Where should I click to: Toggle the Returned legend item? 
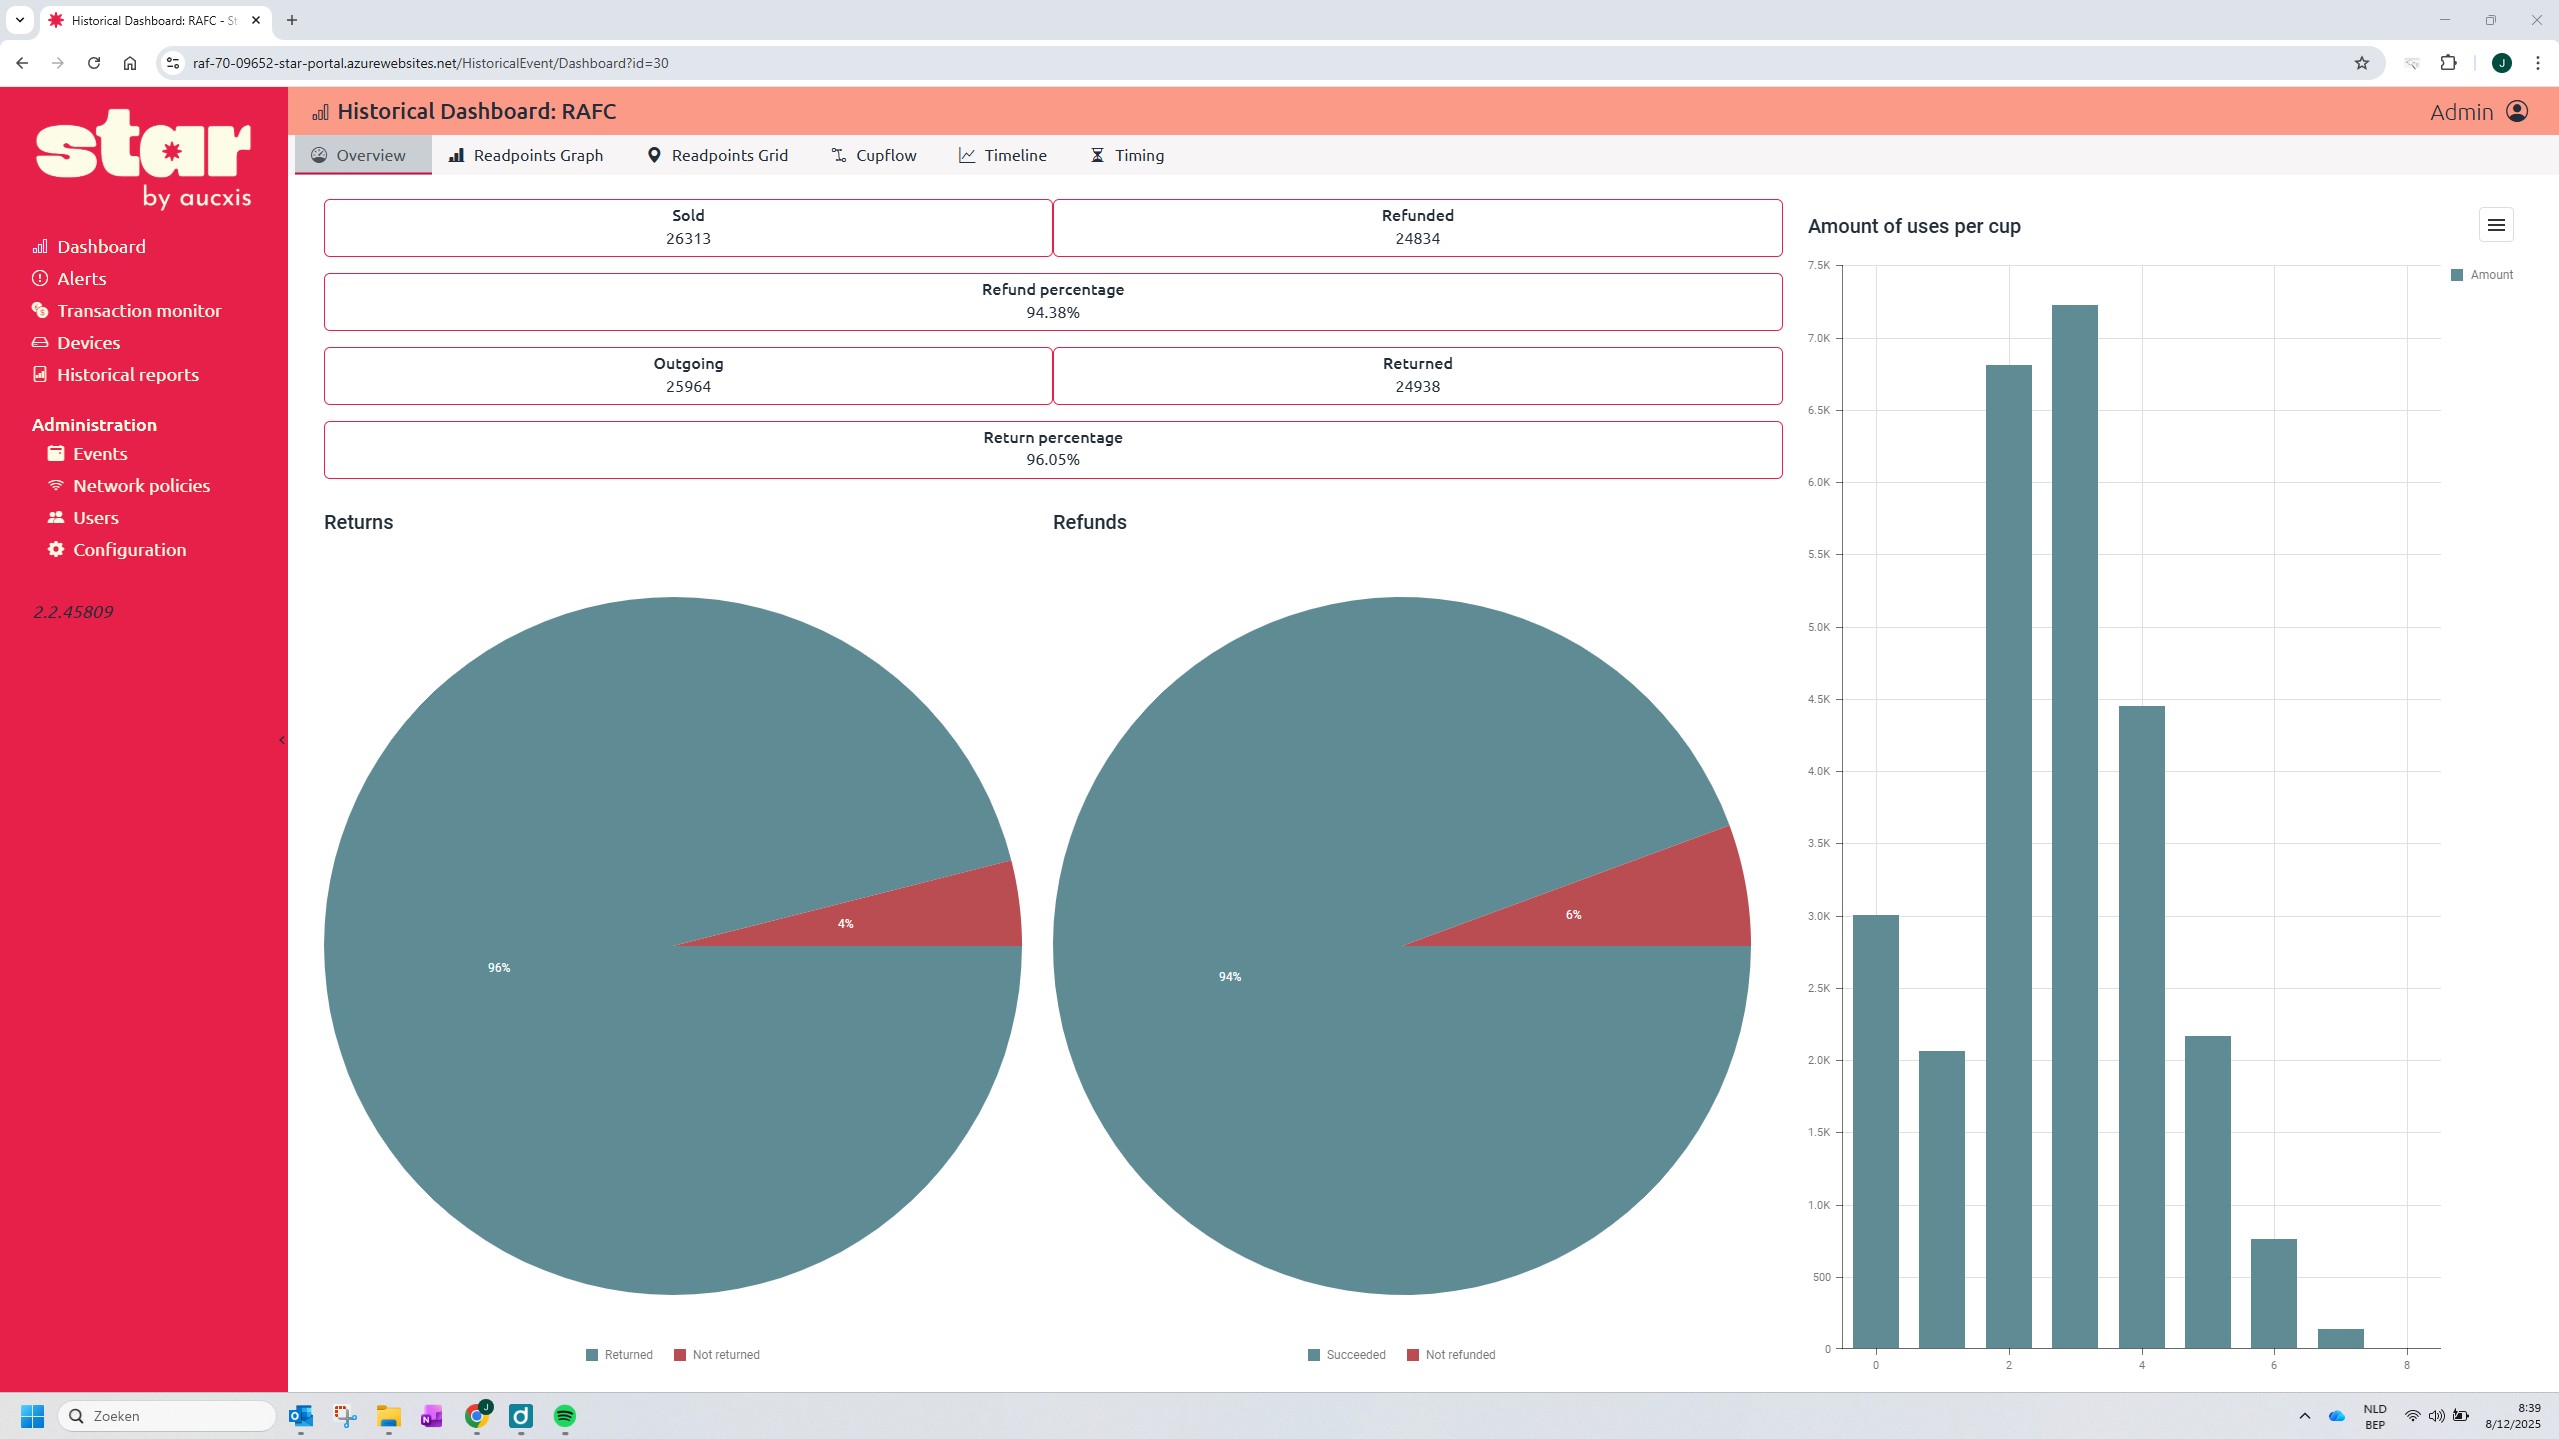619,1355
